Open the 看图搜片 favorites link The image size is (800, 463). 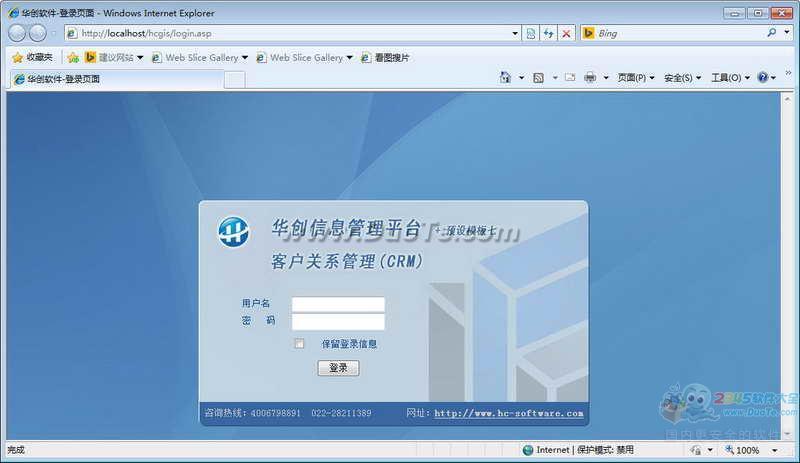pyautogui.click(x=385, y=58)
